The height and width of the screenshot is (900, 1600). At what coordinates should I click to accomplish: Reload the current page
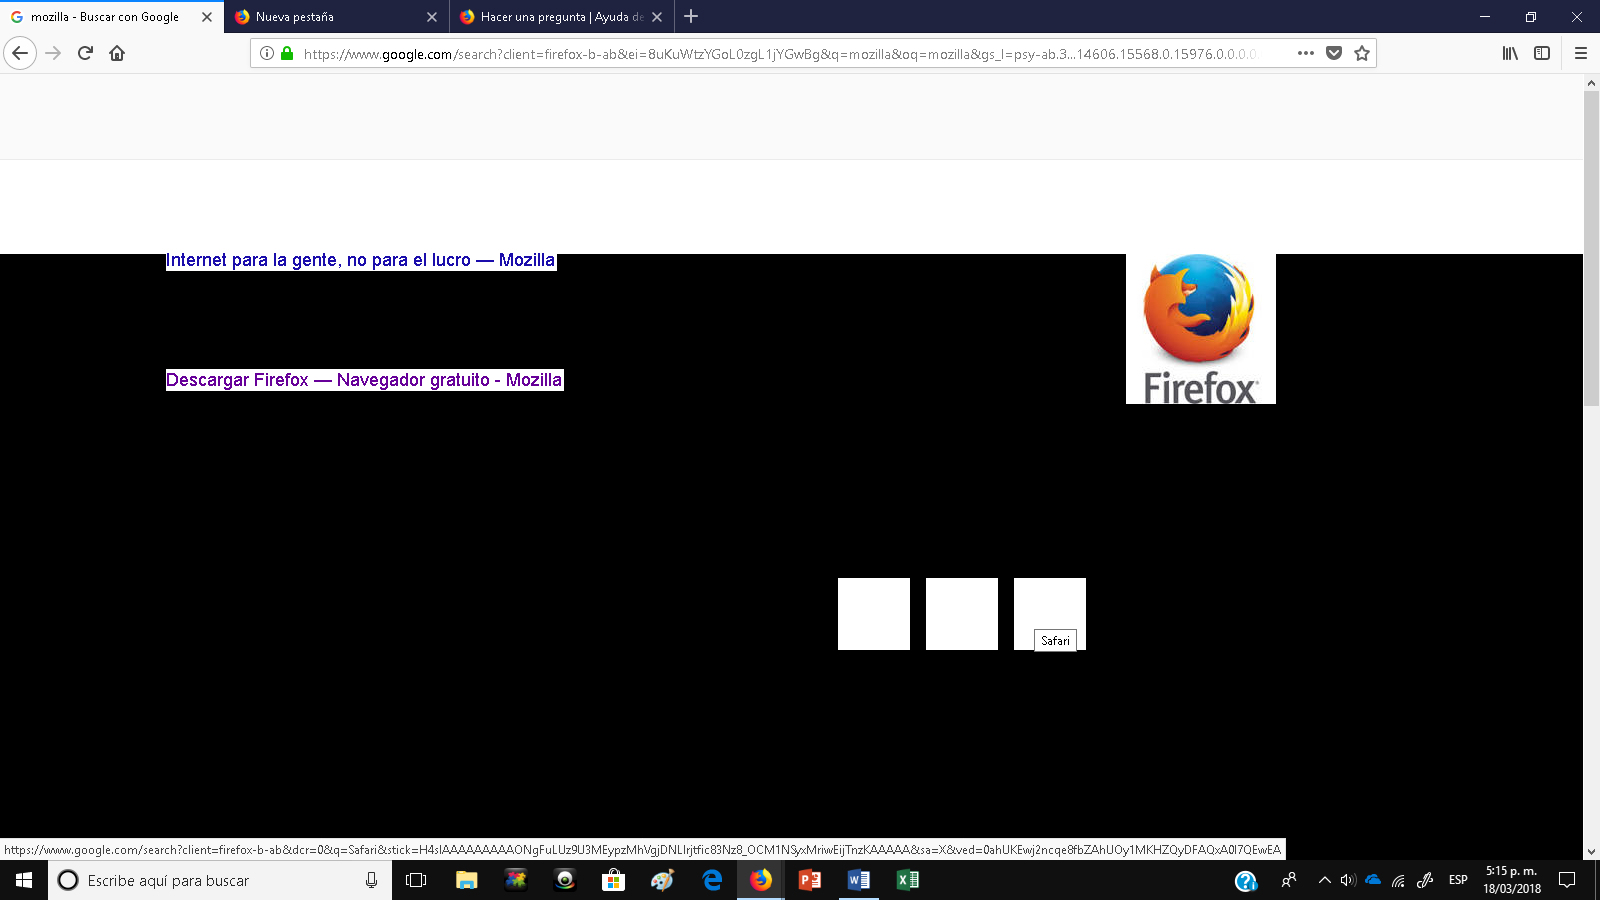(83, 54)
